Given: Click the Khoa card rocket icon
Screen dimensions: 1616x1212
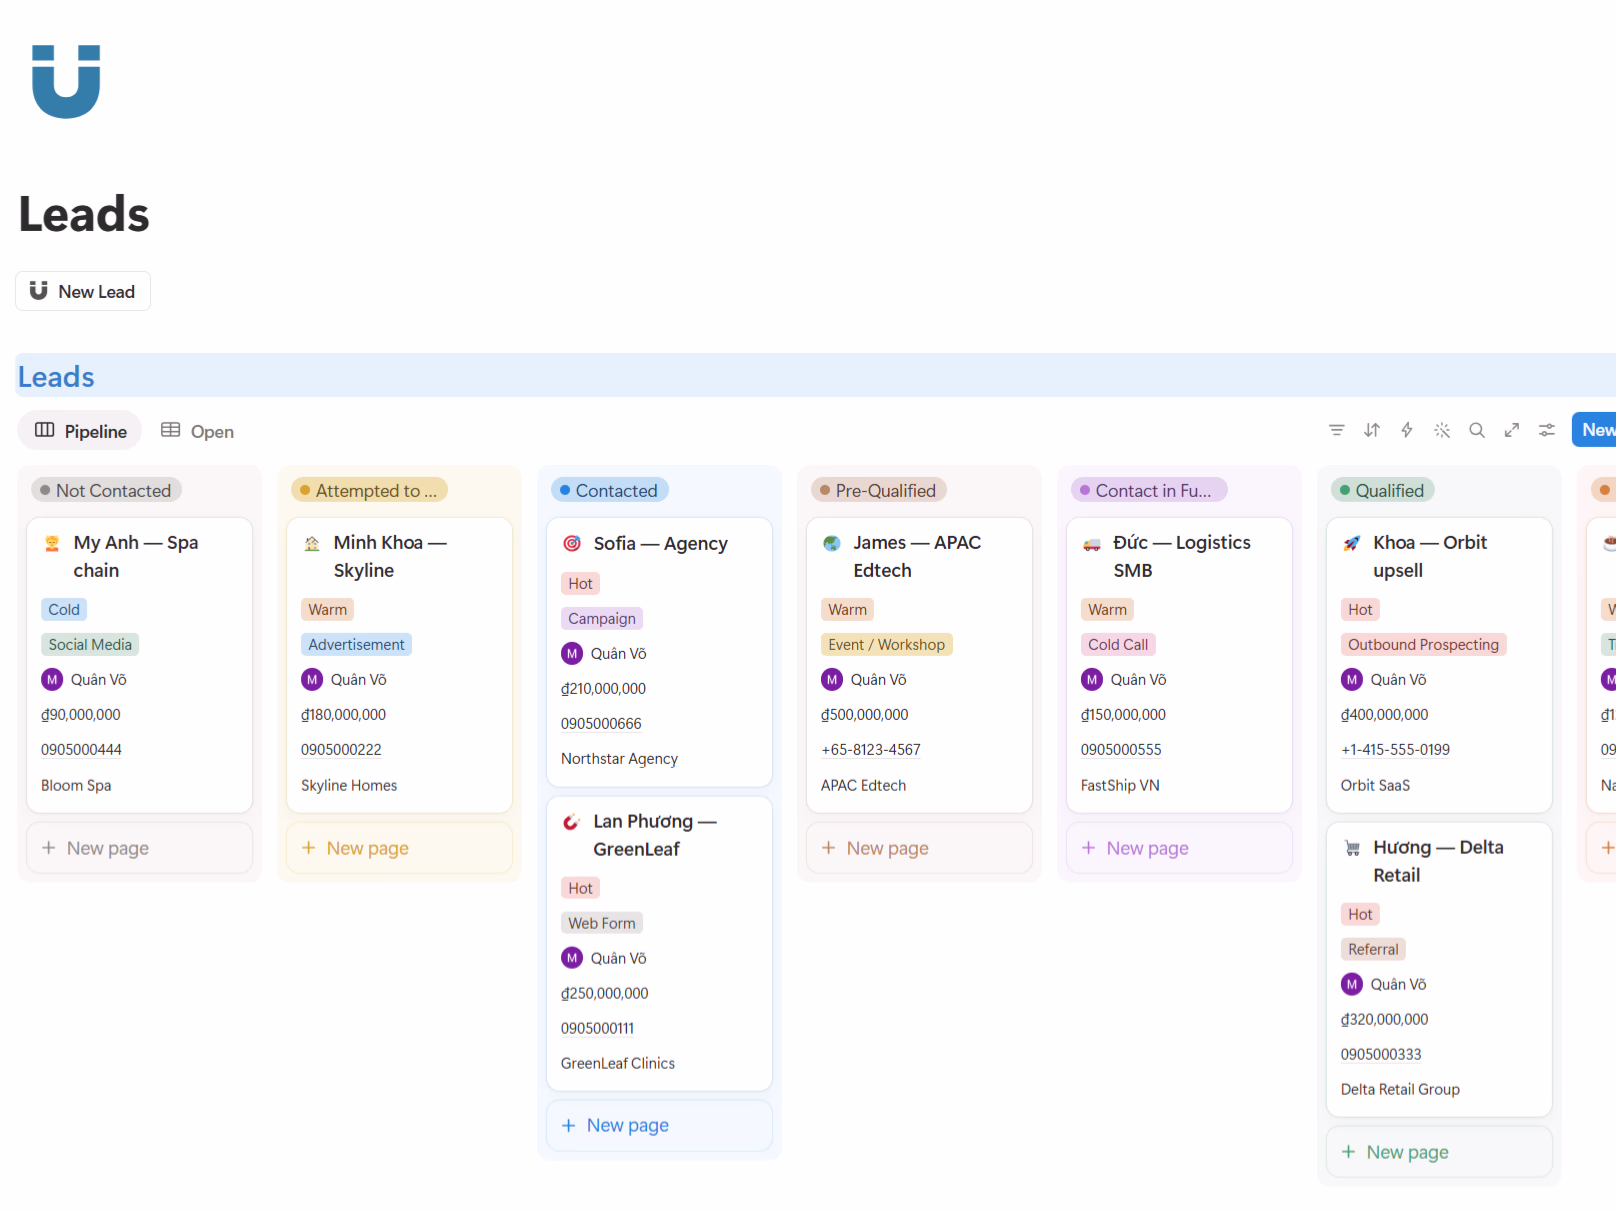Looking at the screenshot, I should (1352, 543).
